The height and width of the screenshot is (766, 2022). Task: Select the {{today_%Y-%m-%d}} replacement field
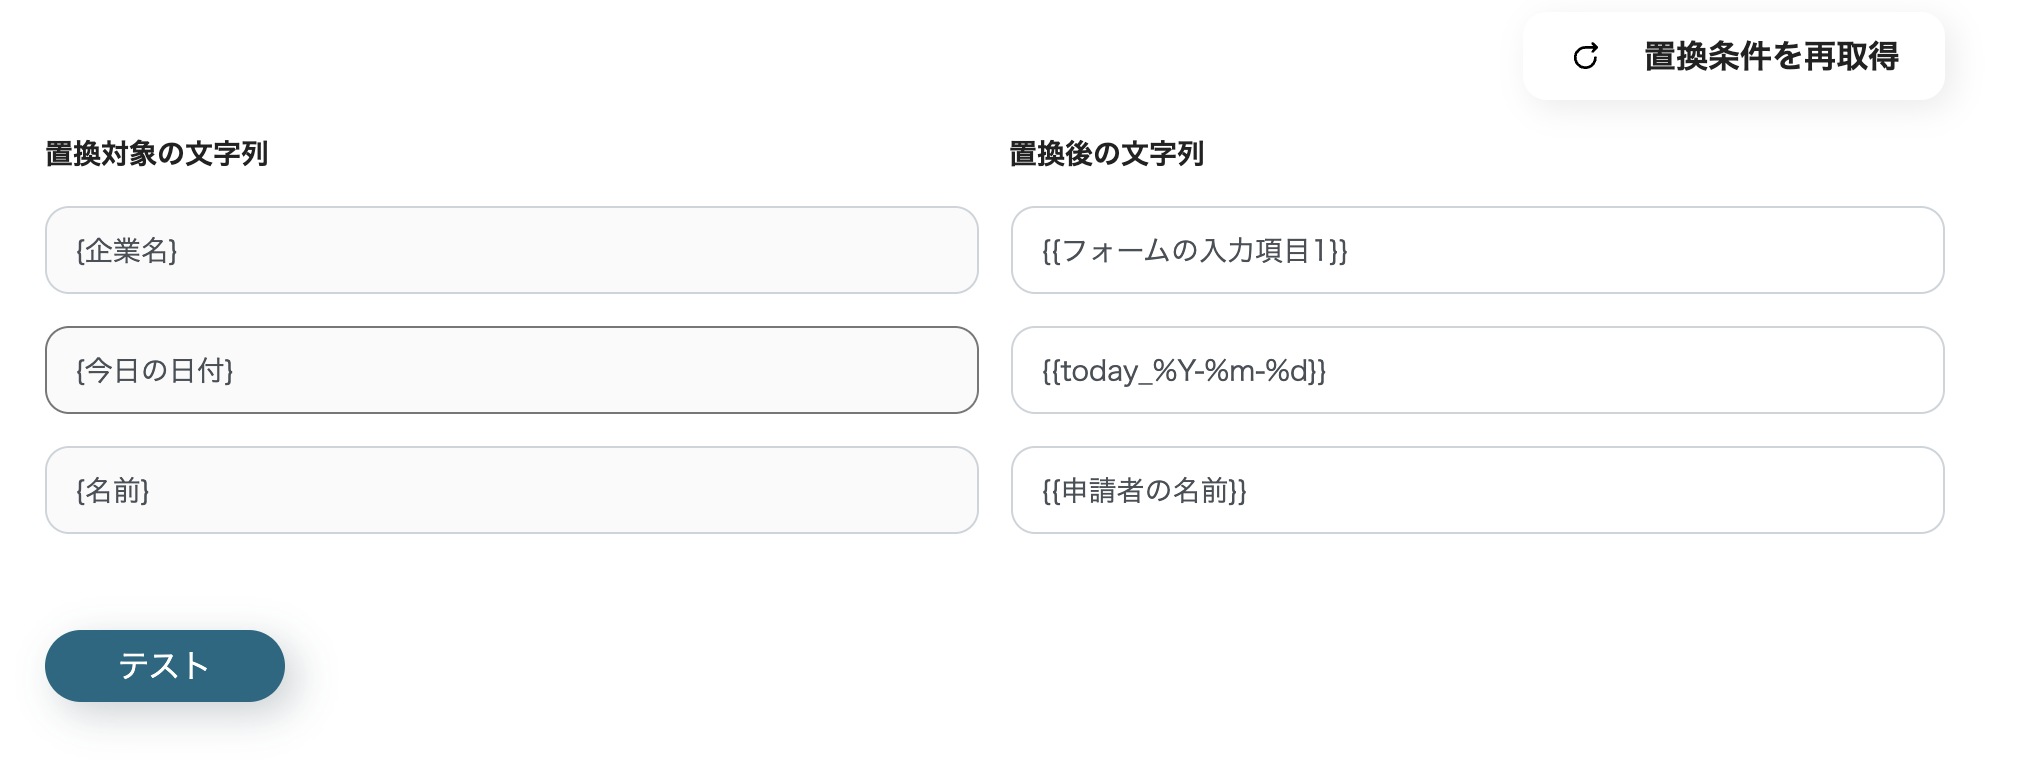click(x=1478, y=370)
